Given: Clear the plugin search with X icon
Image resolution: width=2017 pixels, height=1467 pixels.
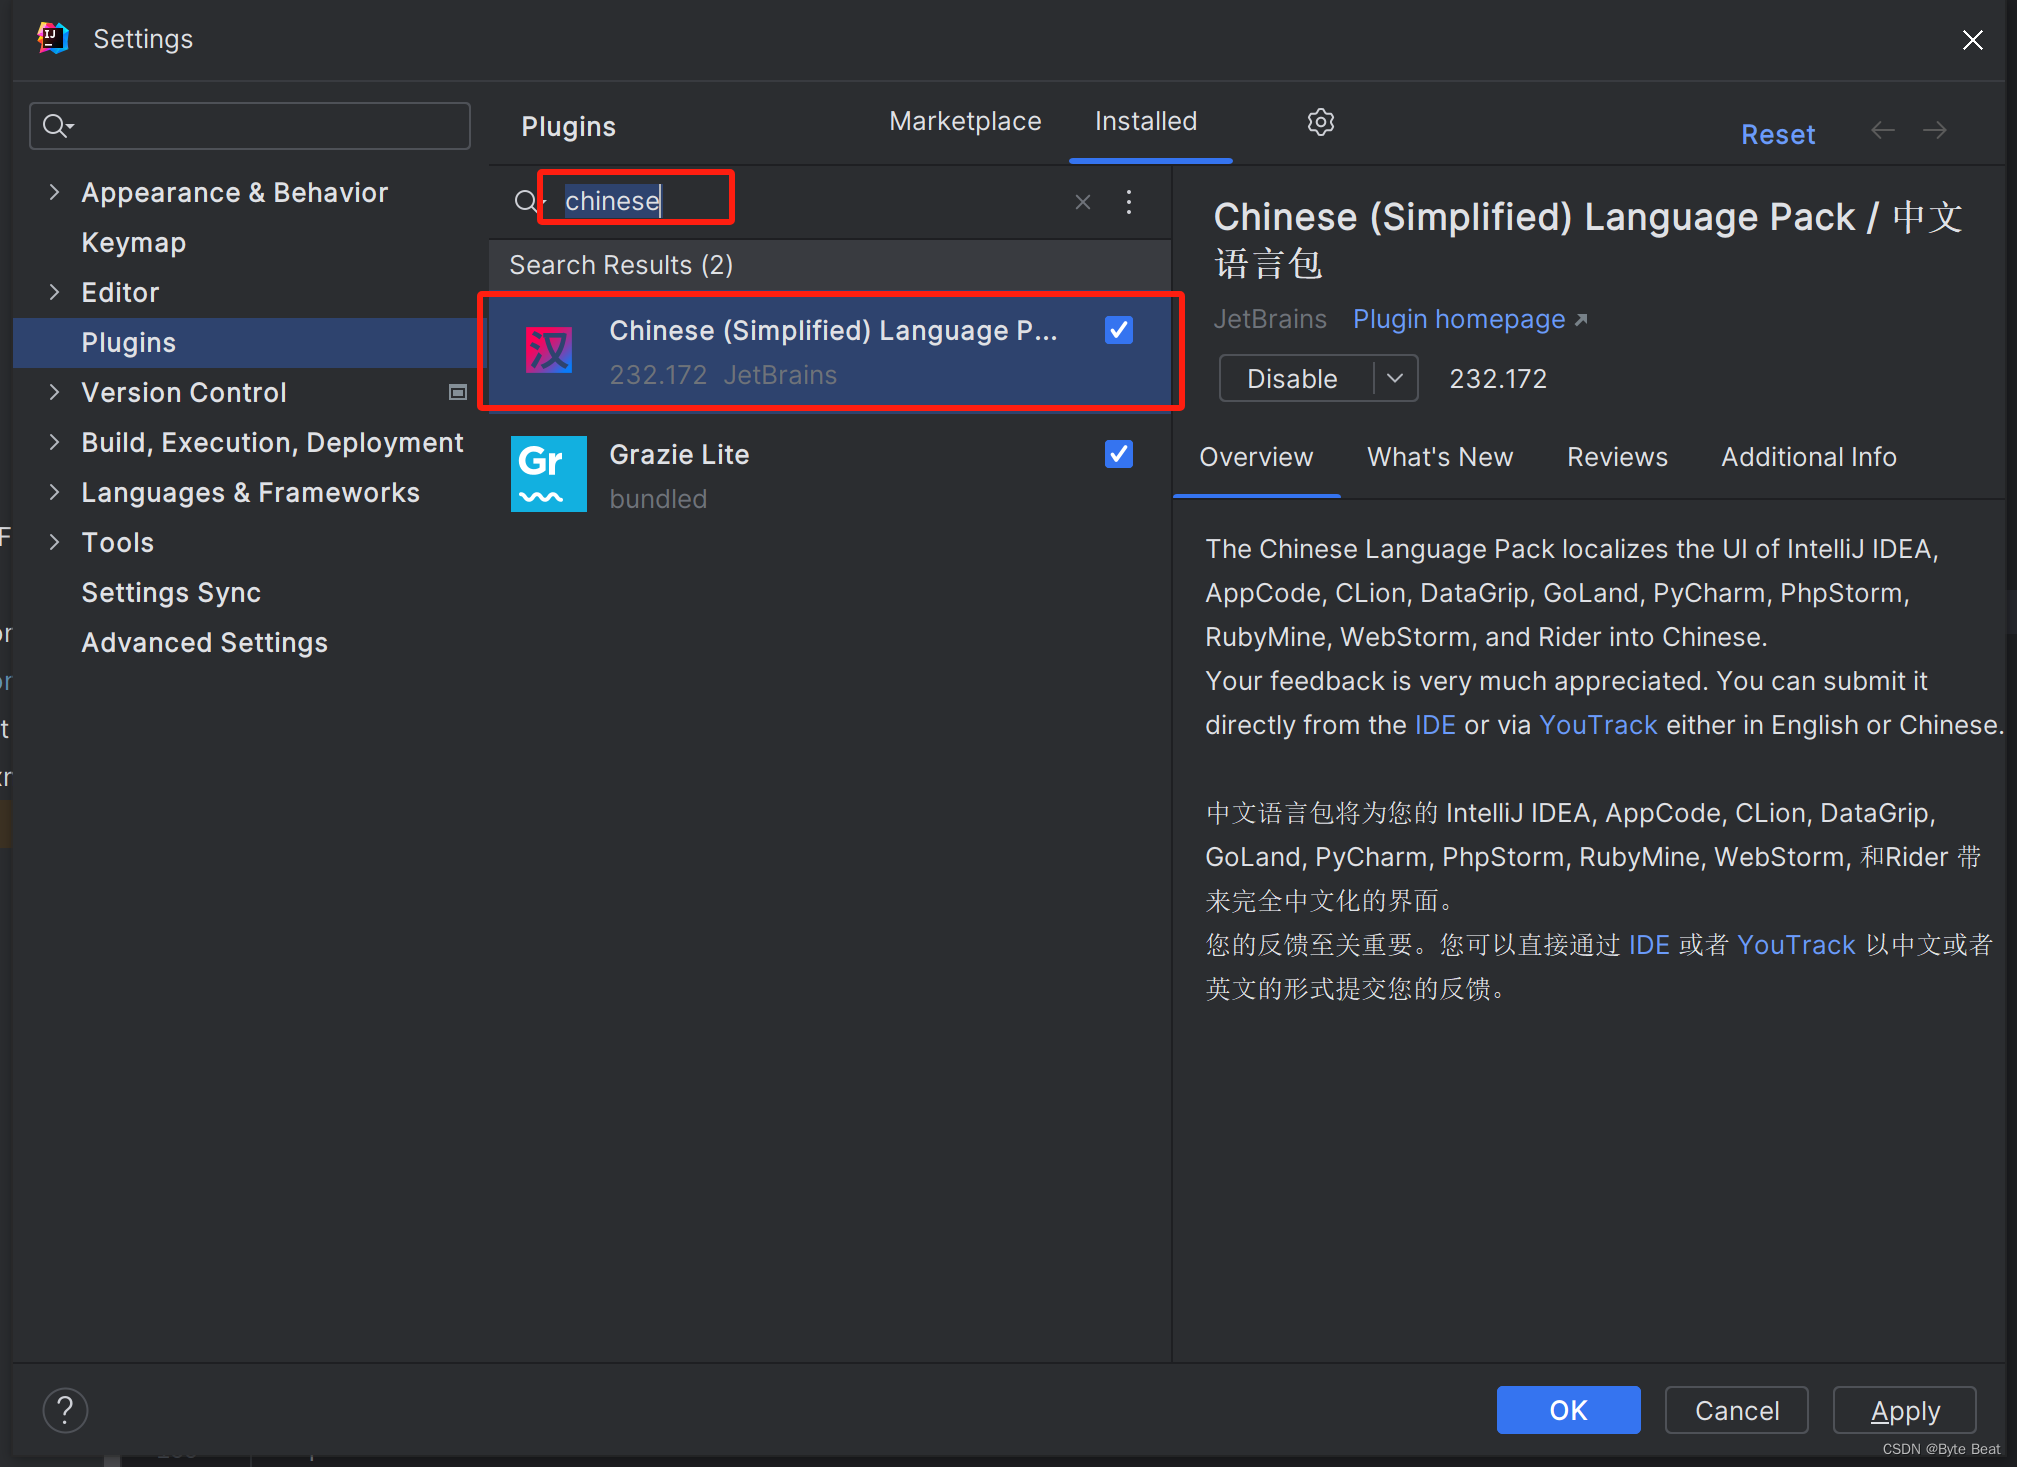Looking at the screenshot, I should 1082,202.
